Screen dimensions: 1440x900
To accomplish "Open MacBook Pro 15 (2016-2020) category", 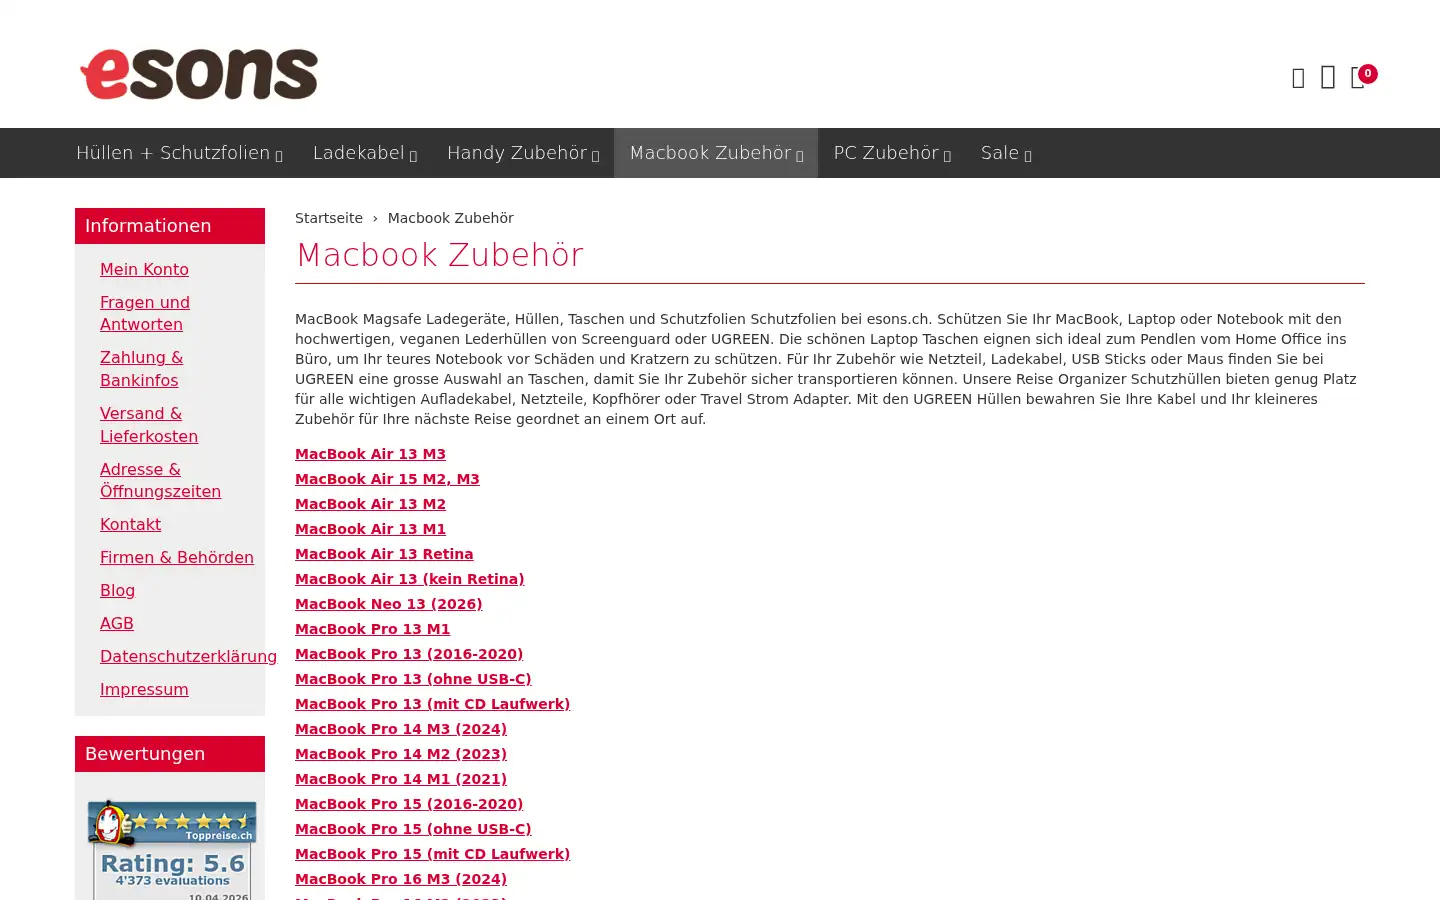I will (409, 804).
